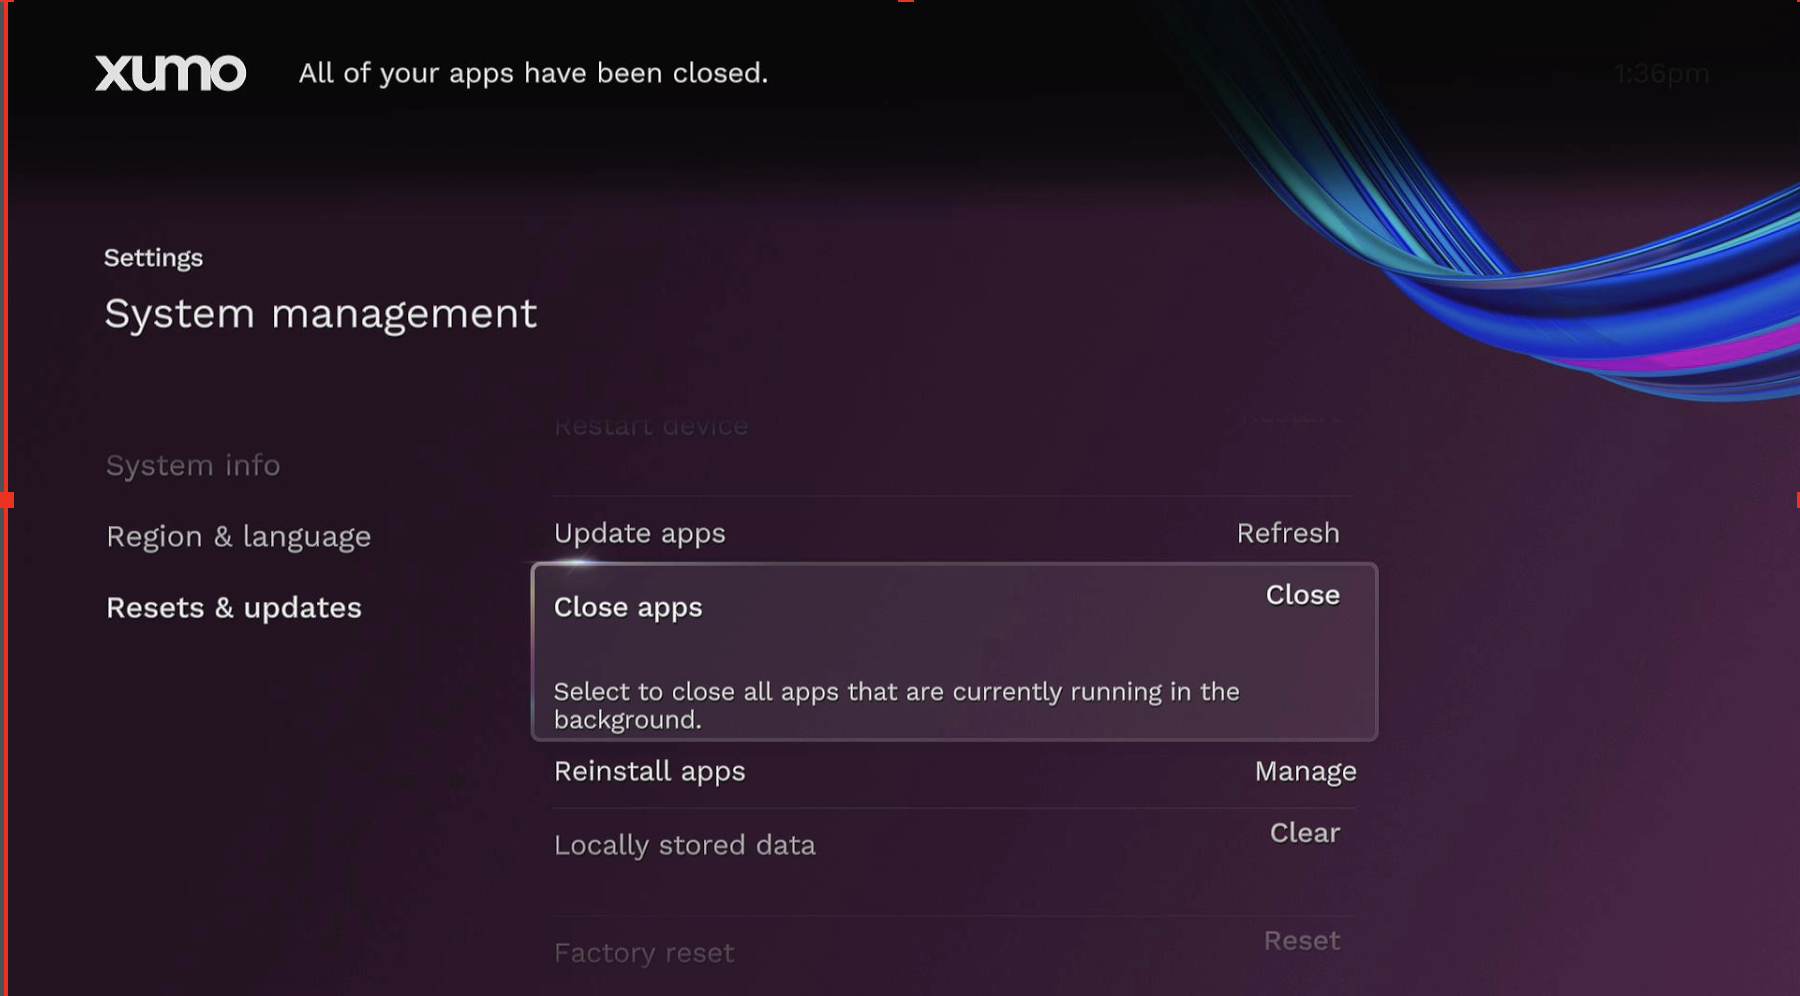Image resolution: width=1800 pixels, height=996 pixels.
Task: Click Clear for Locally stored data
Action: click(x=1304, y=833)
